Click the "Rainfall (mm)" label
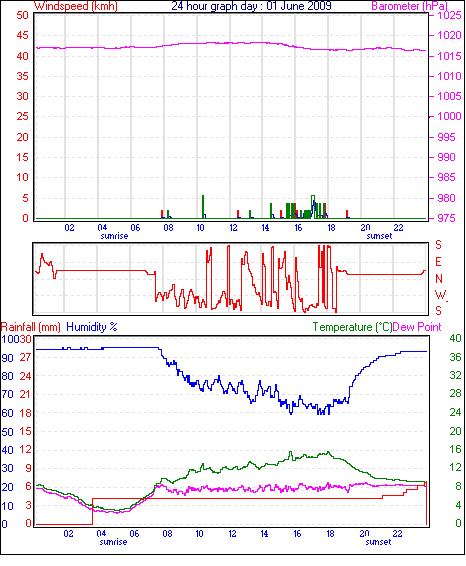This screenshot has height=566, width=466. coord(31,327)
